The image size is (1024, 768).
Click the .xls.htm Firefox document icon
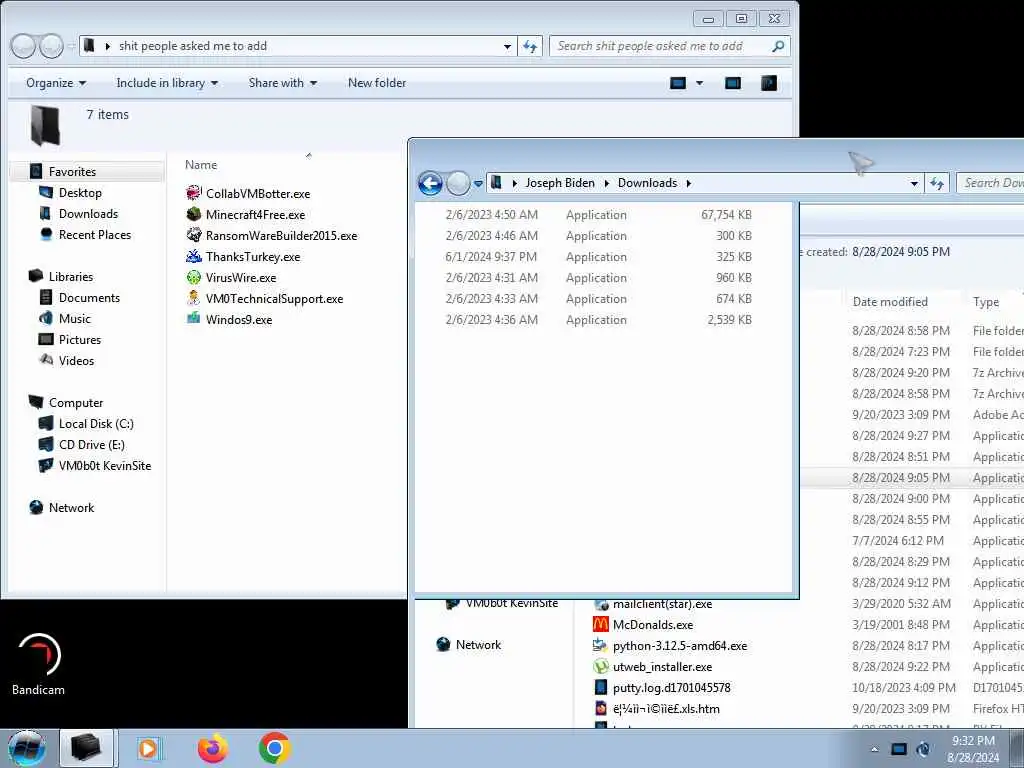(x=600, y=708)
